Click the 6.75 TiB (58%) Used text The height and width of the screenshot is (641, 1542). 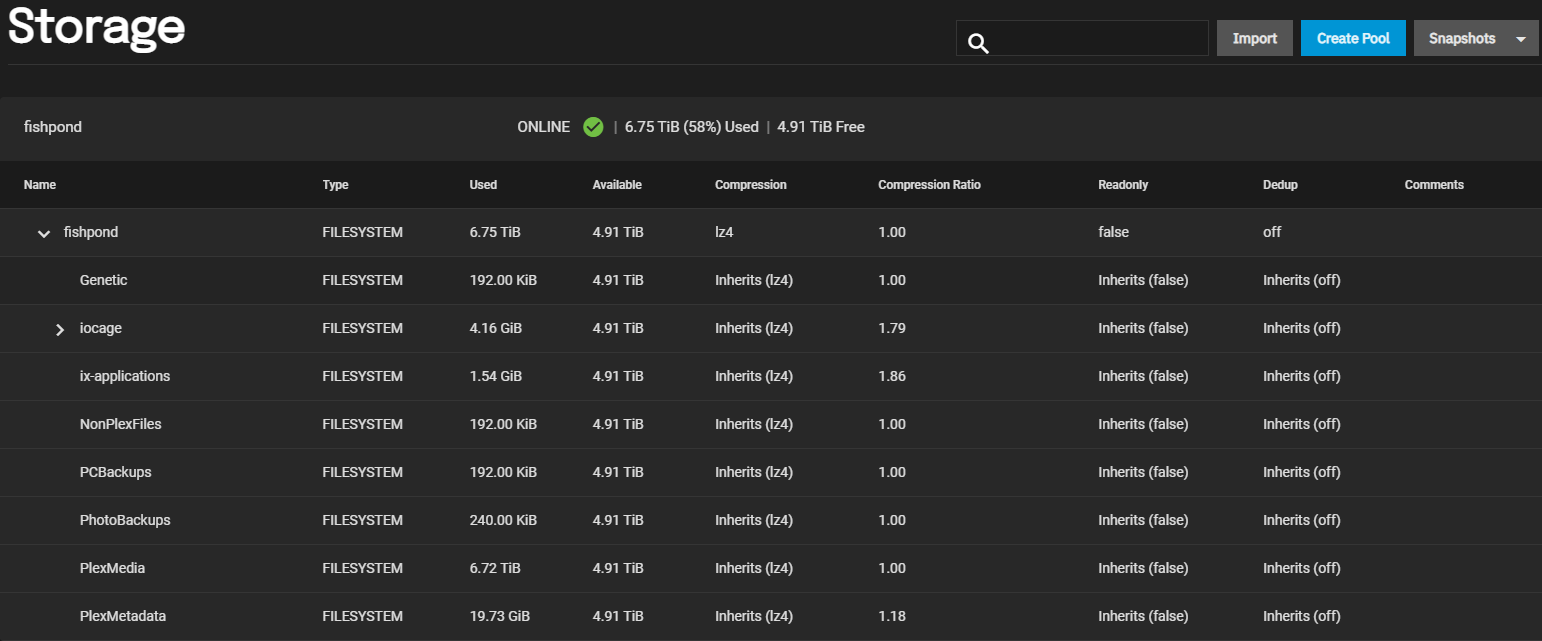tap(692, 127)
